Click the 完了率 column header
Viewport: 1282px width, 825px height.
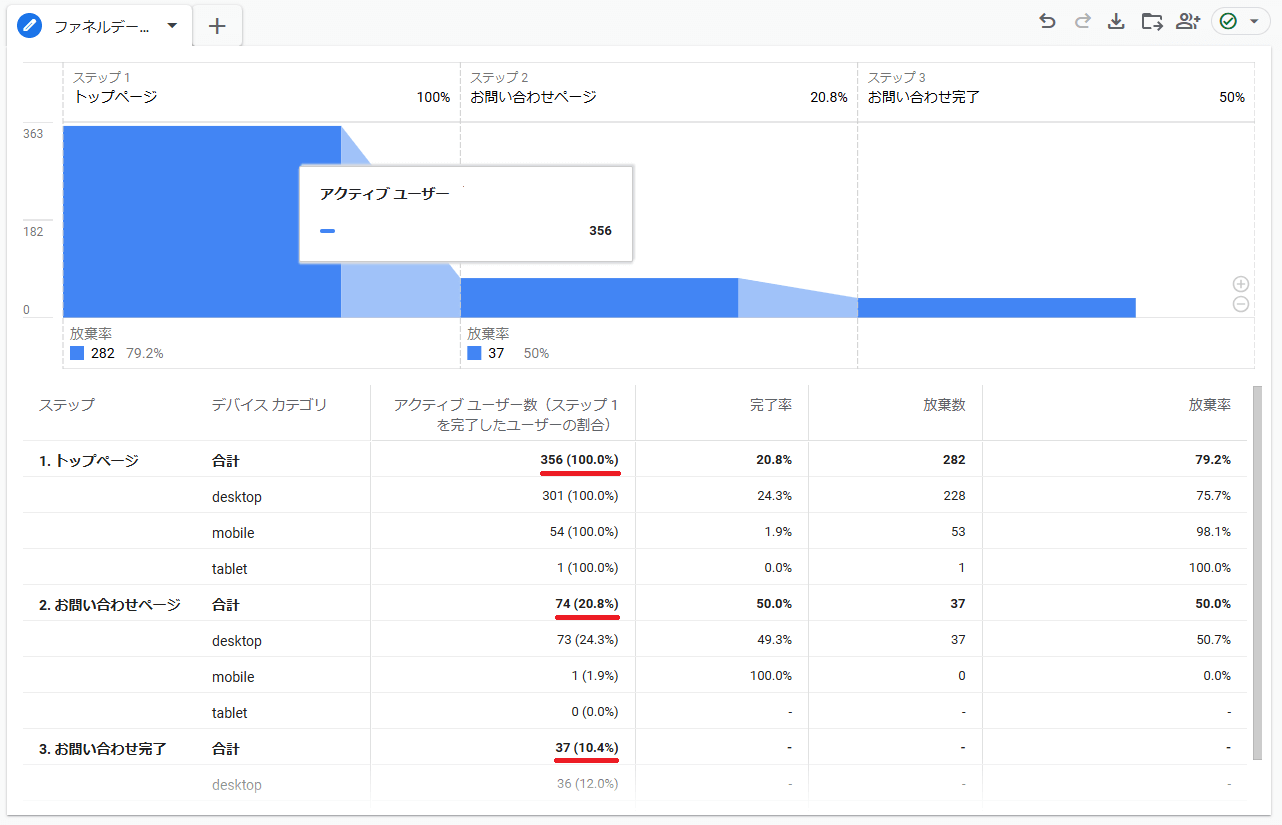(770, 405)
